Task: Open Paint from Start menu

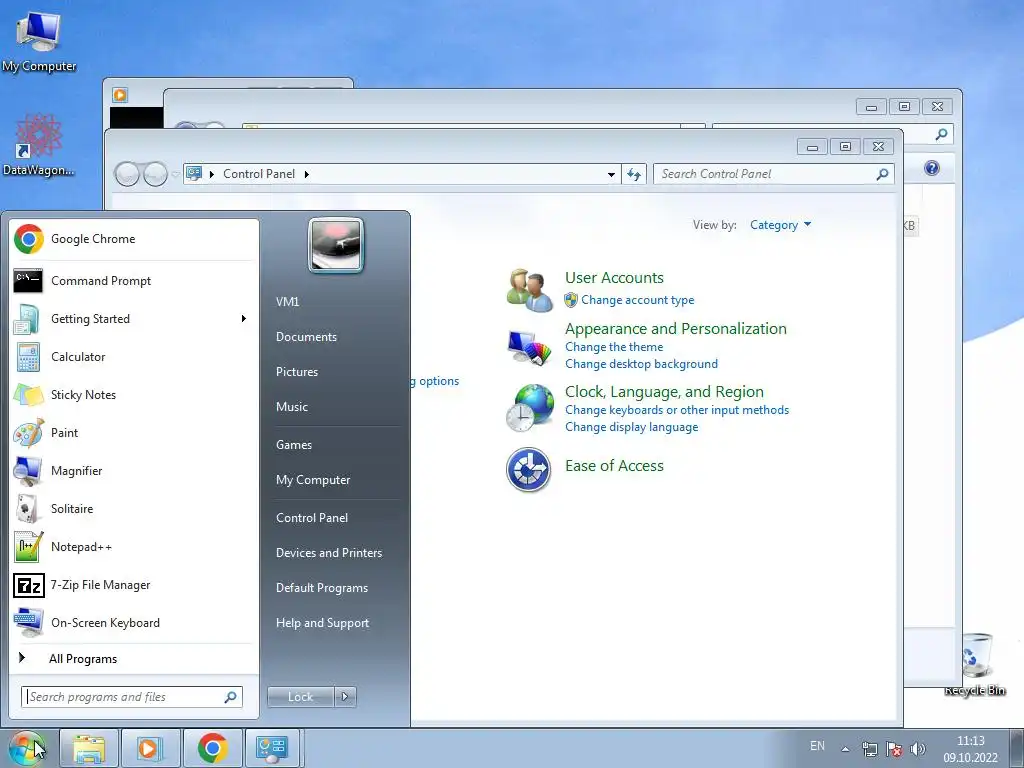Action: click(x=133, y=432)
